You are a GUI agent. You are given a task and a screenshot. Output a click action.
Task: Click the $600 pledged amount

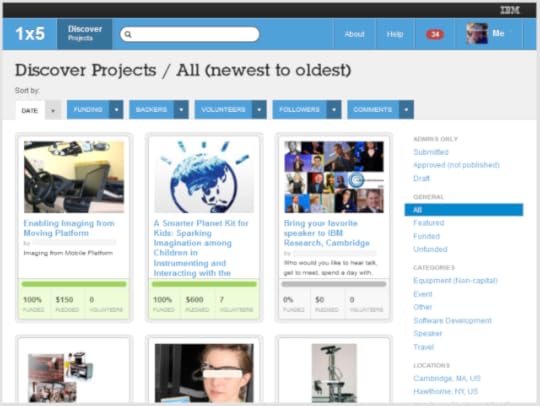pos(195,300)
